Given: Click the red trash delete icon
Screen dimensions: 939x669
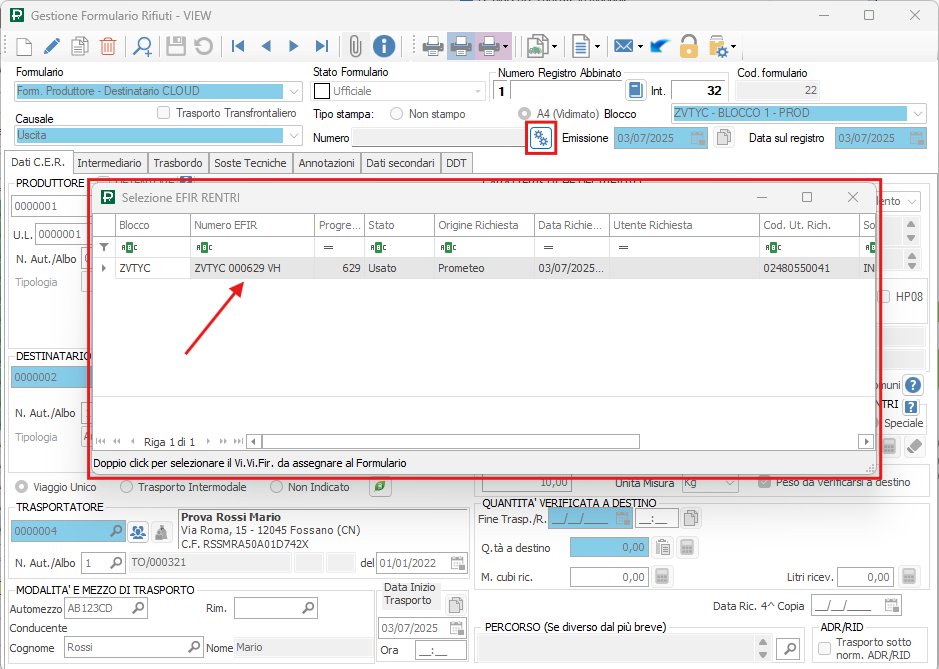Looking at the screenshot, I should pyautogui.click(x=108, y=46).
